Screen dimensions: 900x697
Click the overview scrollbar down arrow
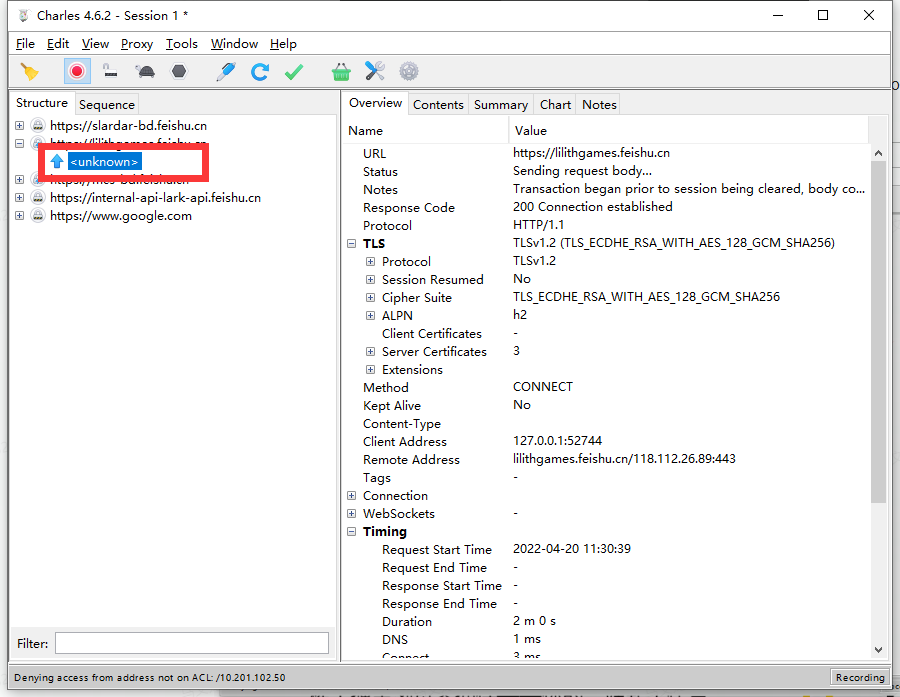click(x=878, y=649)
